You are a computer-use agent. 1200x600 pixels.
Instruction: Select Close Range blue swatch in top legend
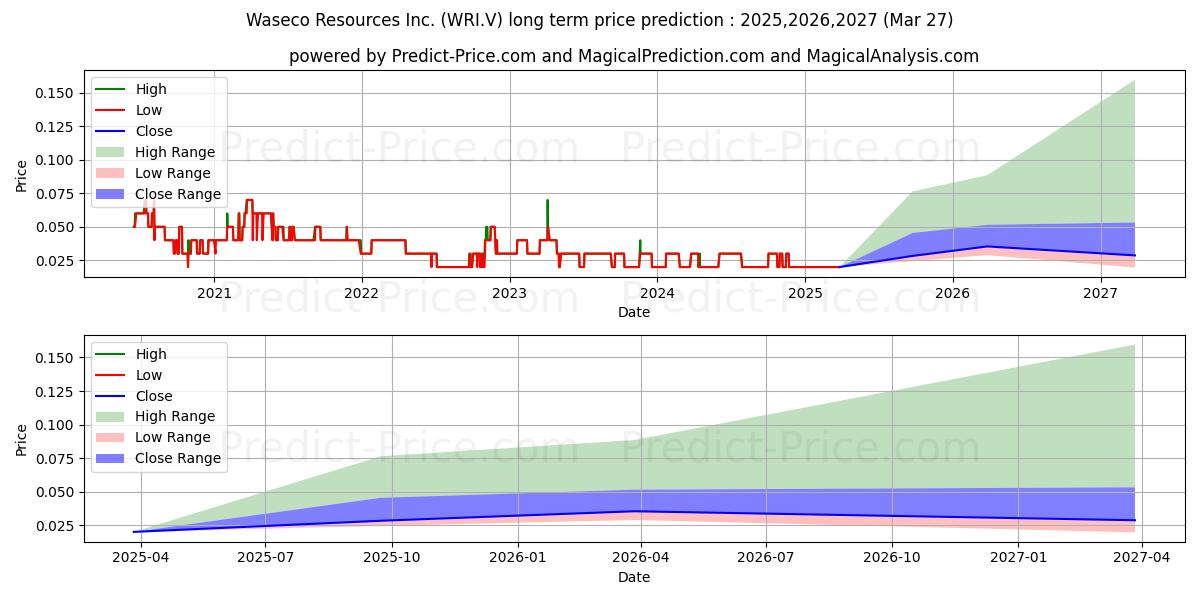[x=113, y=195]
